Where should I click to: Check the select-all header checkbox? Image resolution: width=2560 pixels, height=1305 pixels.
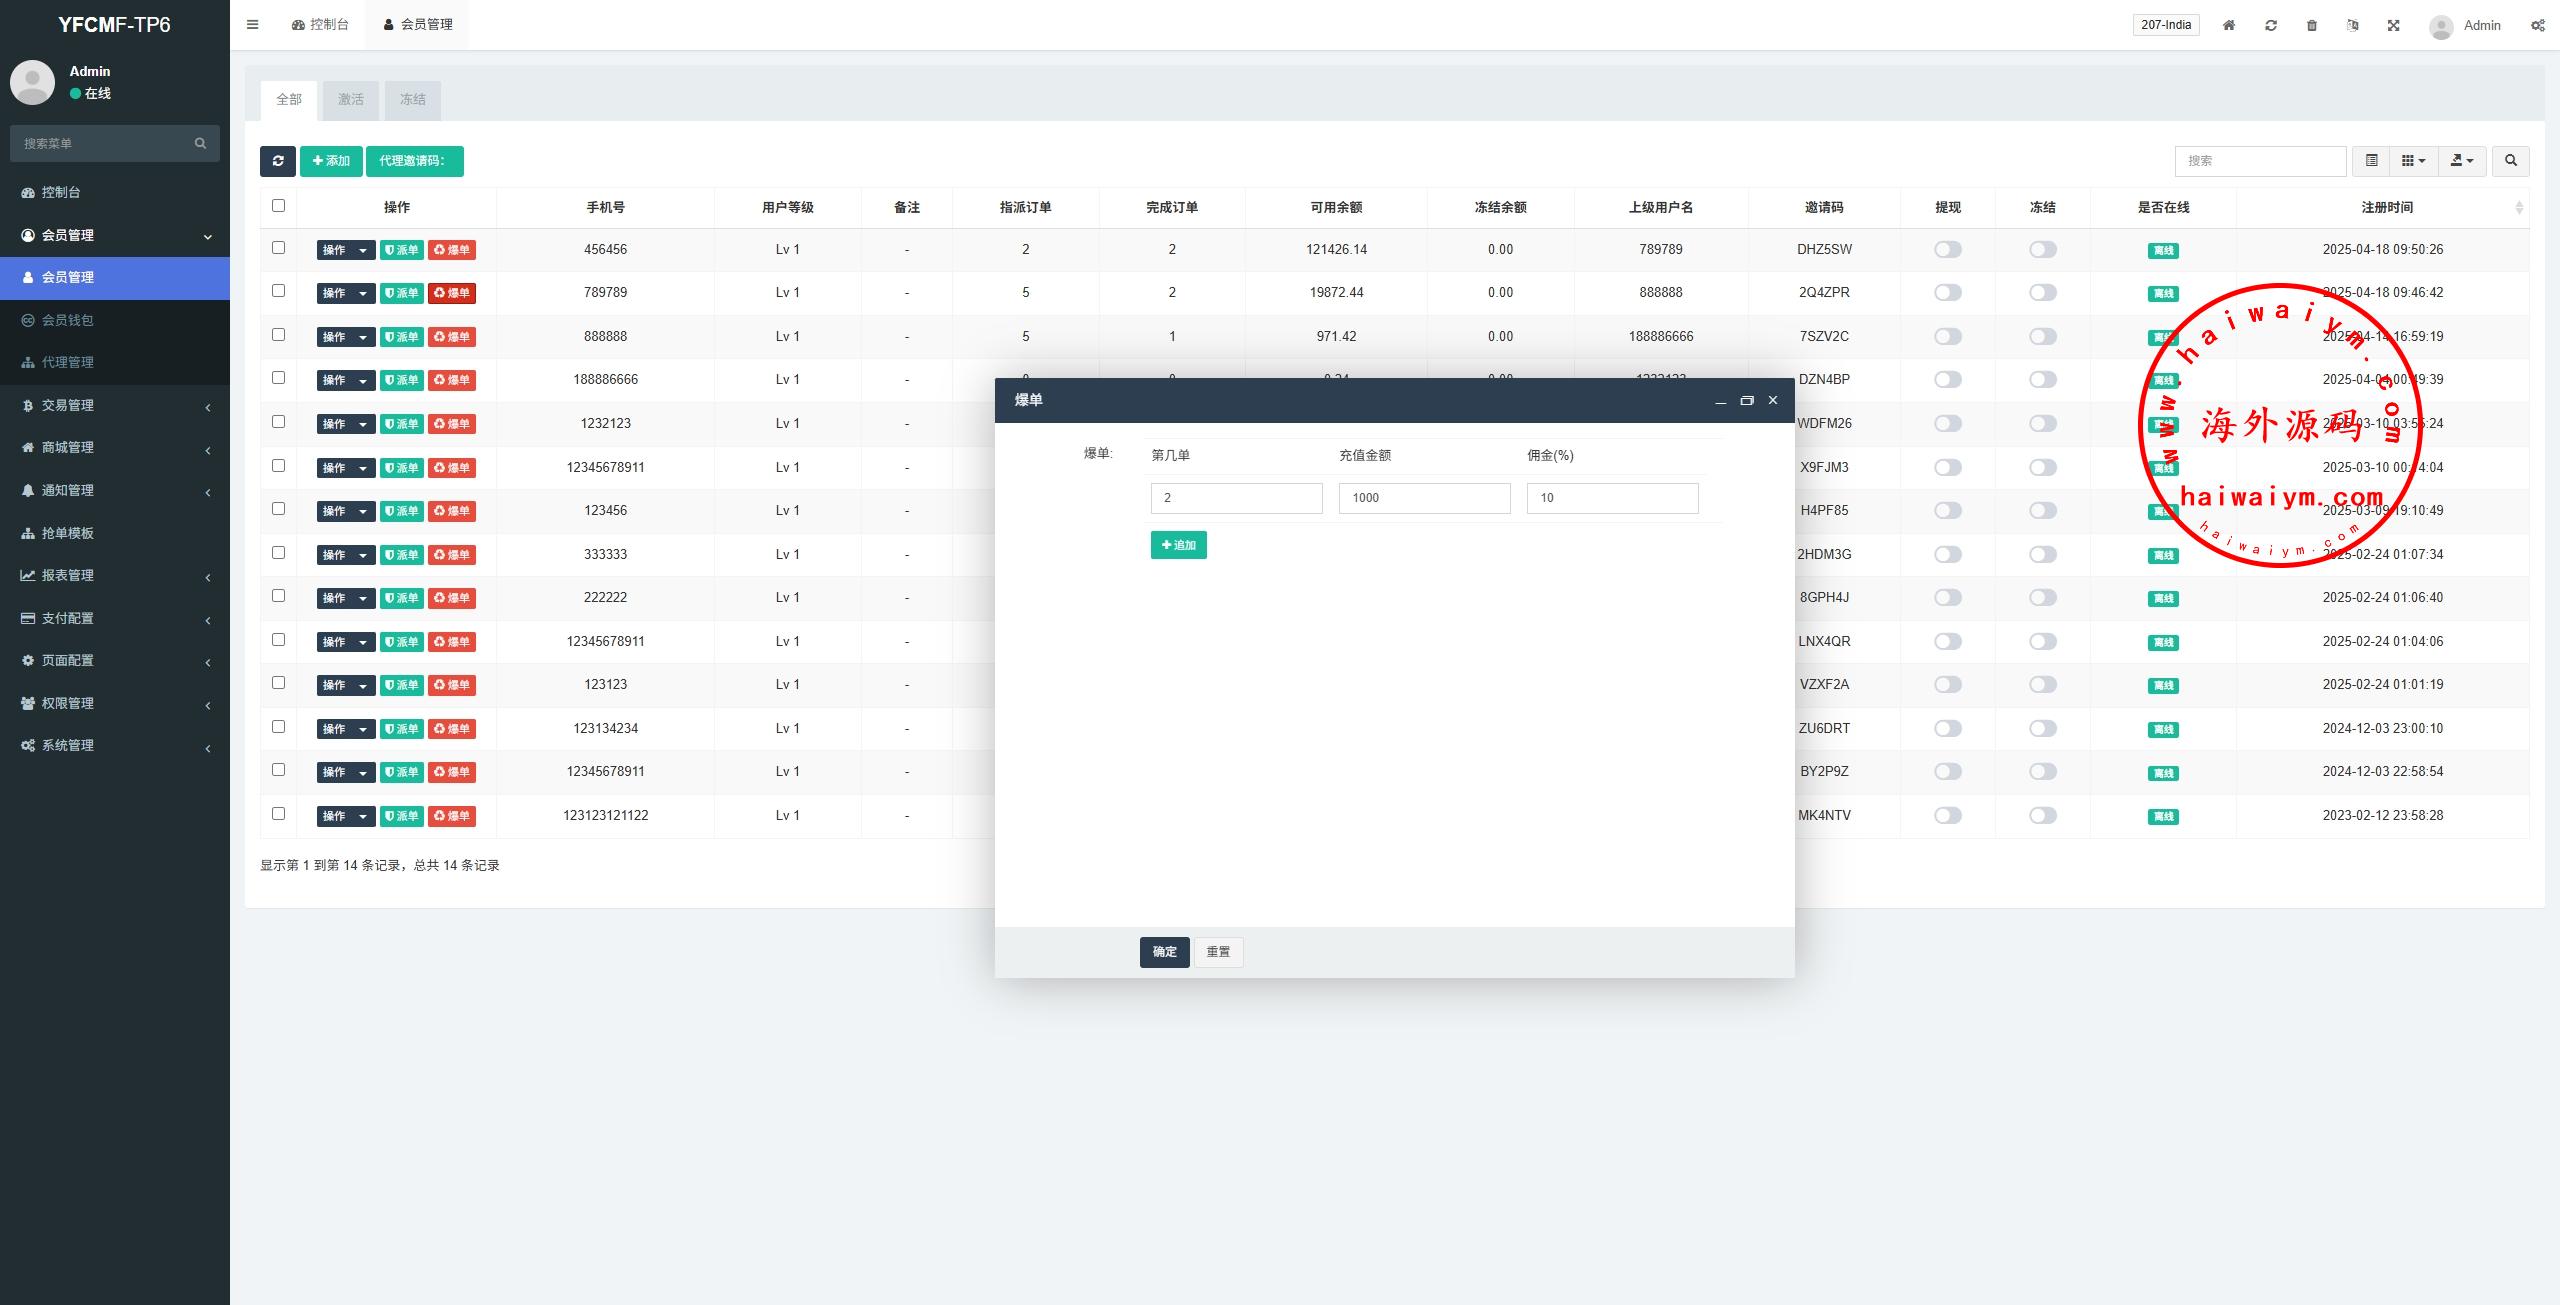[278, 206]
